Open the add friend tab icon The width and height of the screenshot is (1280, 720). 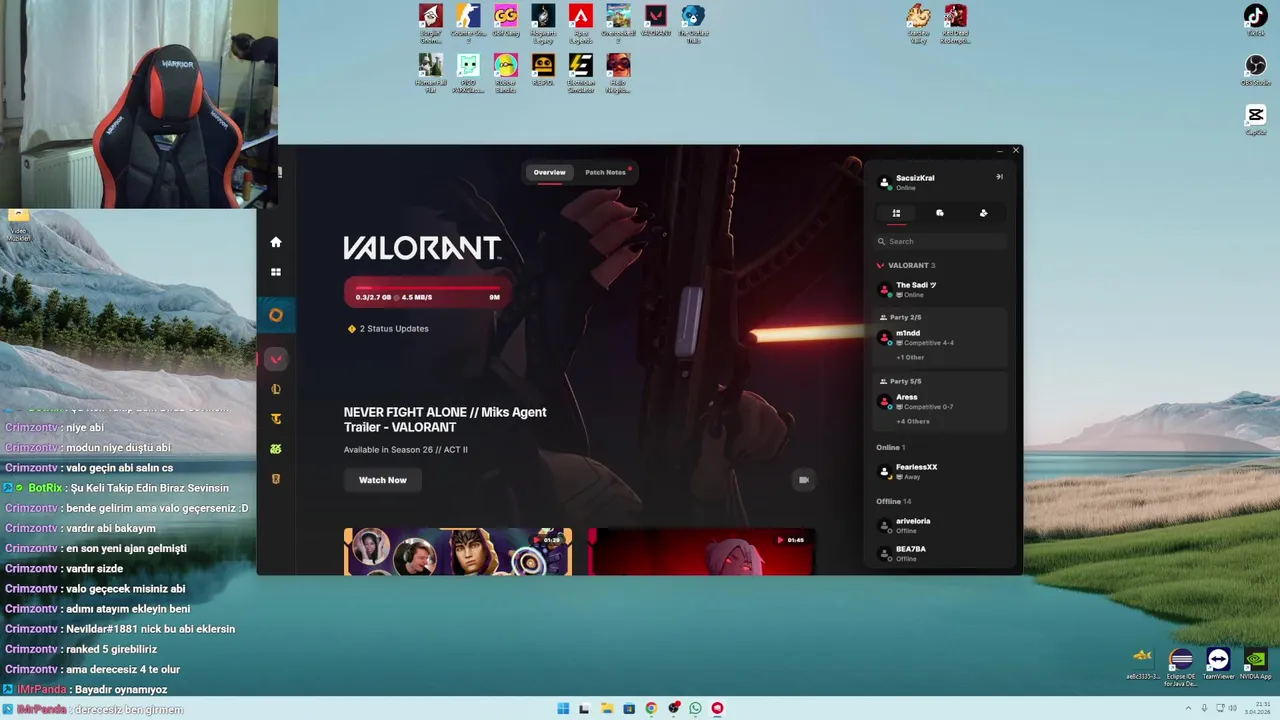coord(983,213)
